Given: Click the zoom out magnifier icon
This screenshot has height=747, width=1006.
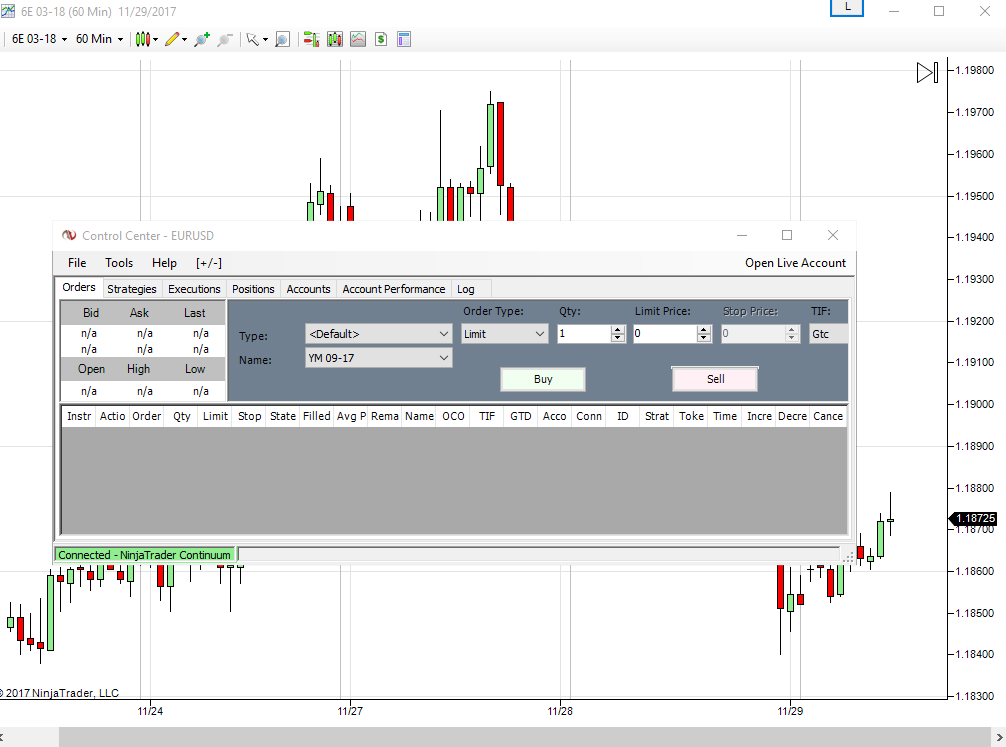Looking at the screenshot, I should coord(225,39).
